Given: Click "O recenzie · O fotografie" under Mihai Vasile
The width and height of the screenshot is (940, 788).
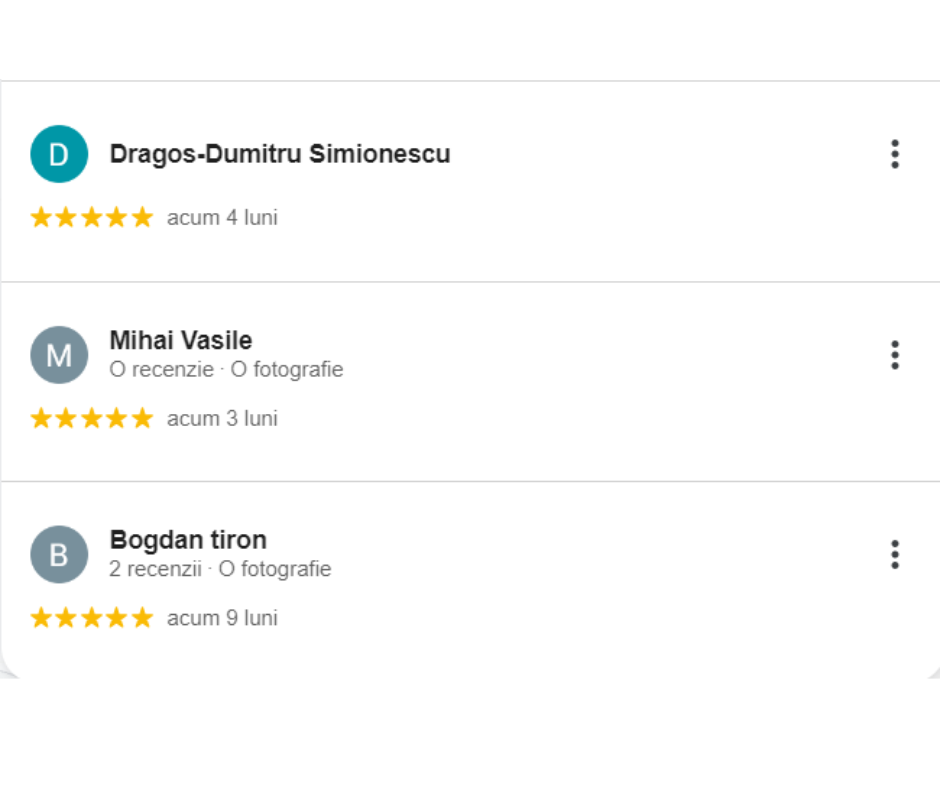Looking at the screenshot, I should pyautogui.click(x=226, y=370).
